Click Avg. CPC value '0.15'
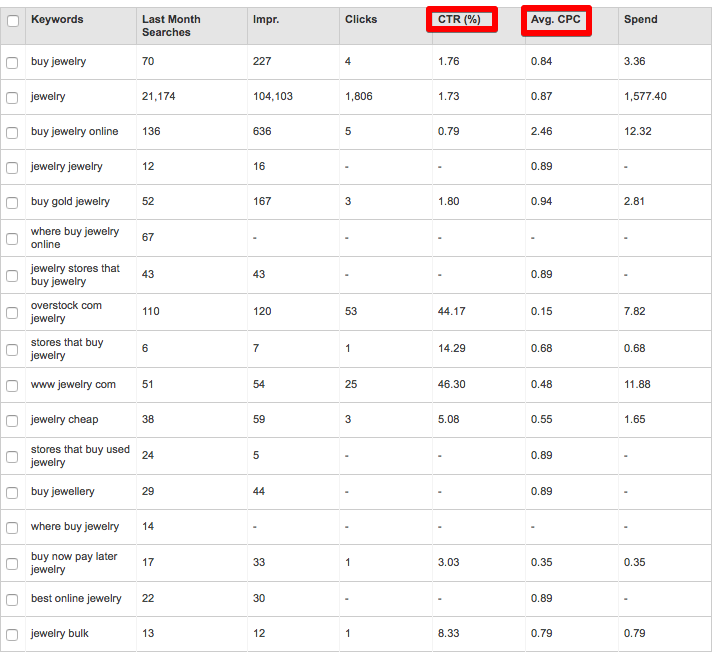Viewport: 712px width, 652px height. click(x=542, y=311)
